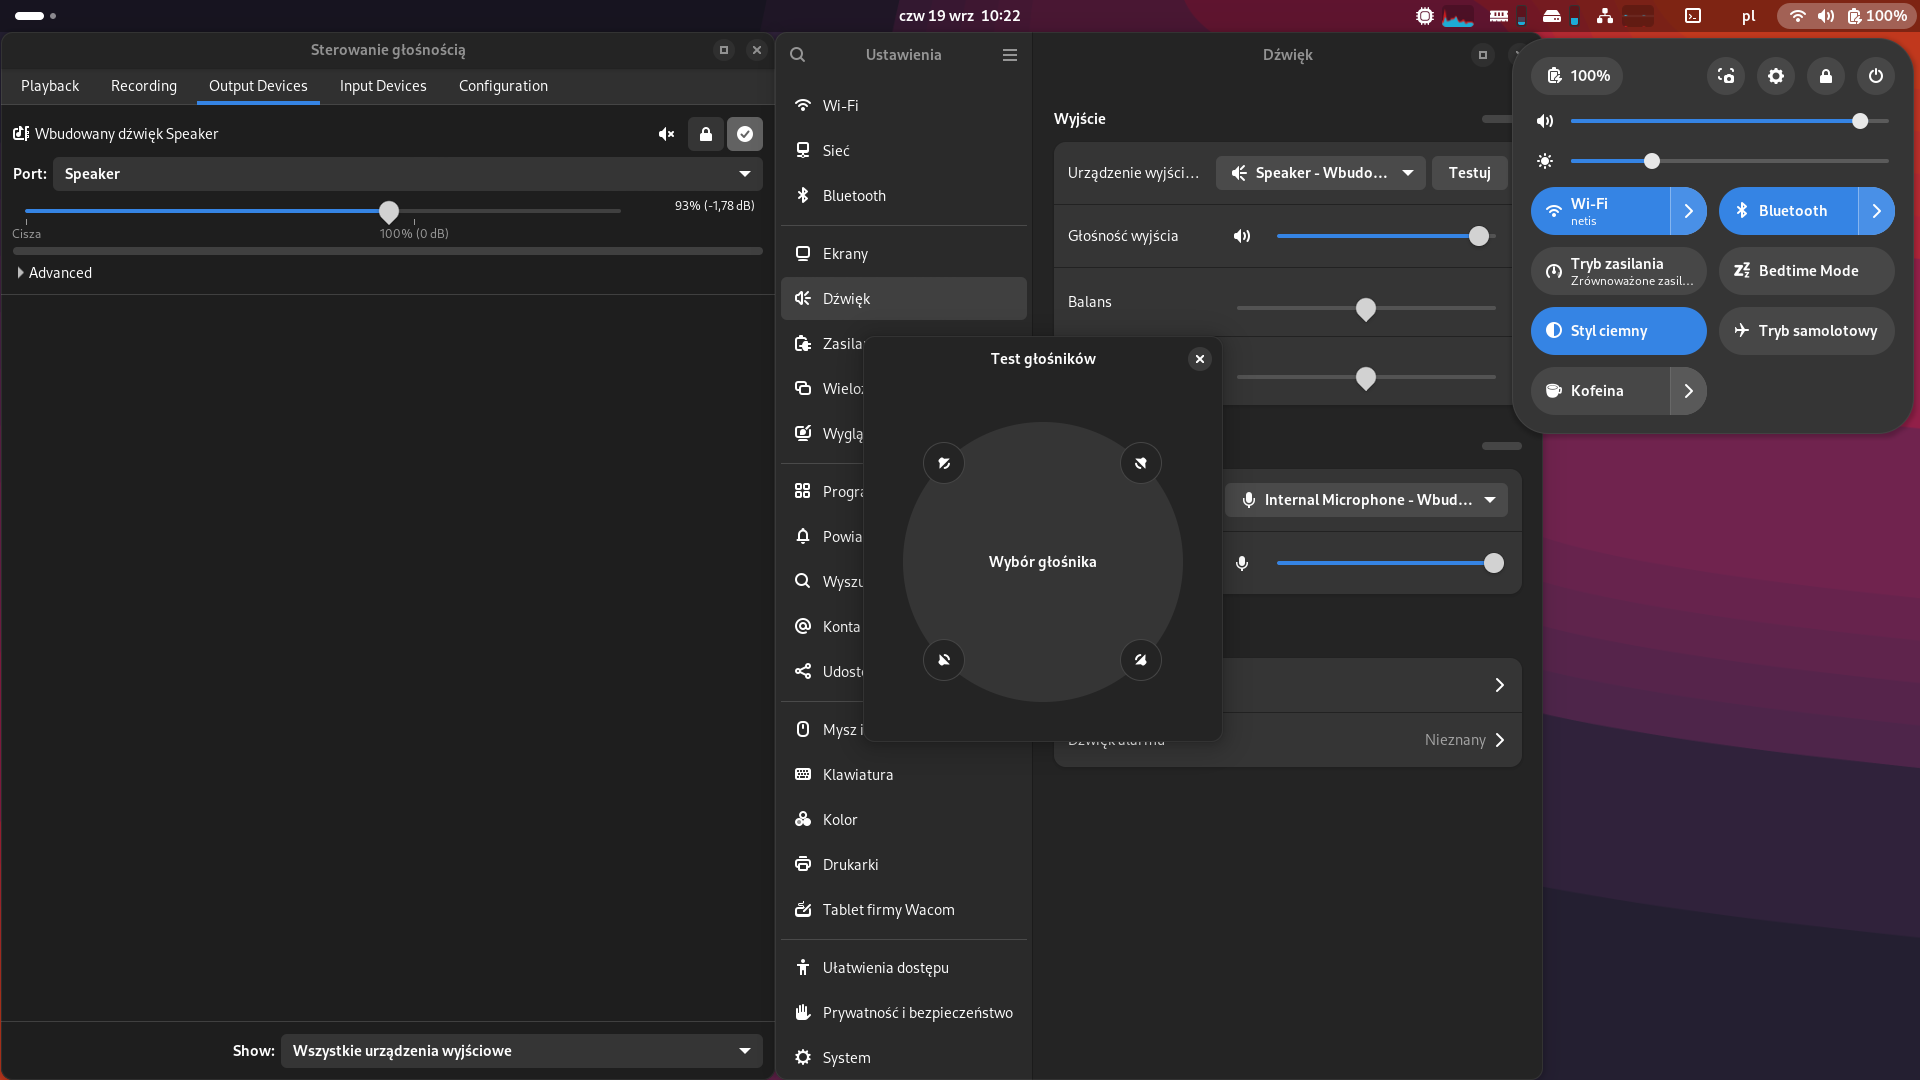The height and width of the screenshot is (1080, 1920).
Task: Select Wi-Fi in settings sidebar
Action: click(x=904, y=106)
